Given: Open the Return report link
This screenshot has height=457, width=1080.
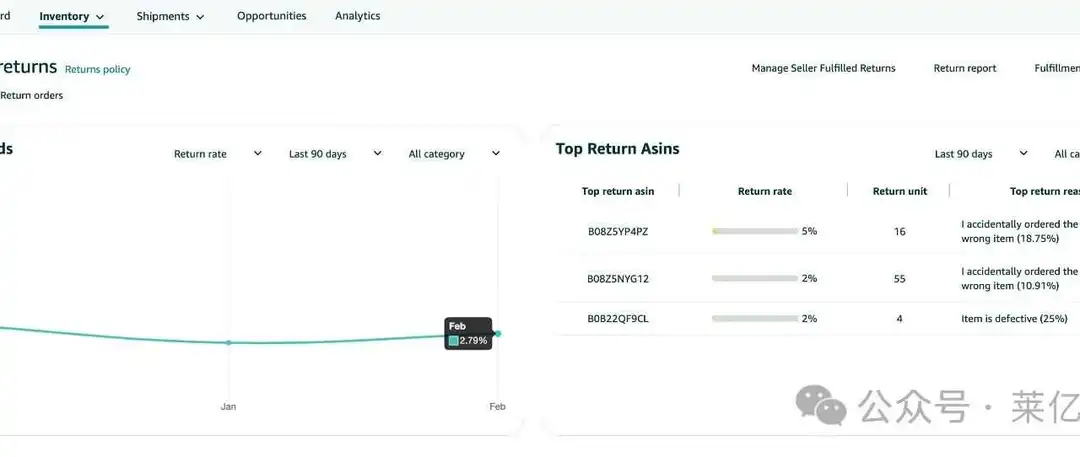Looking at the screenshot, I should (x=964, y=68).
